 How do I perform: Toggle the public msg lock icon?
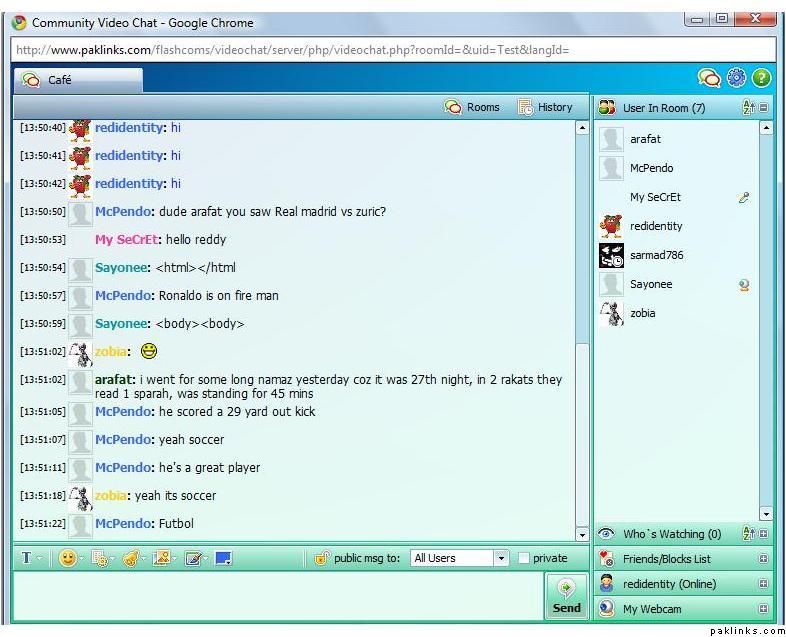click(321, 558)
